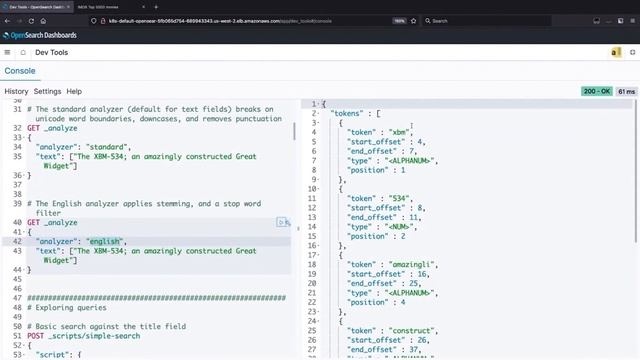Click the 61 ms response time badge
The height and width of the screenshot is (360, 640).
626,91
